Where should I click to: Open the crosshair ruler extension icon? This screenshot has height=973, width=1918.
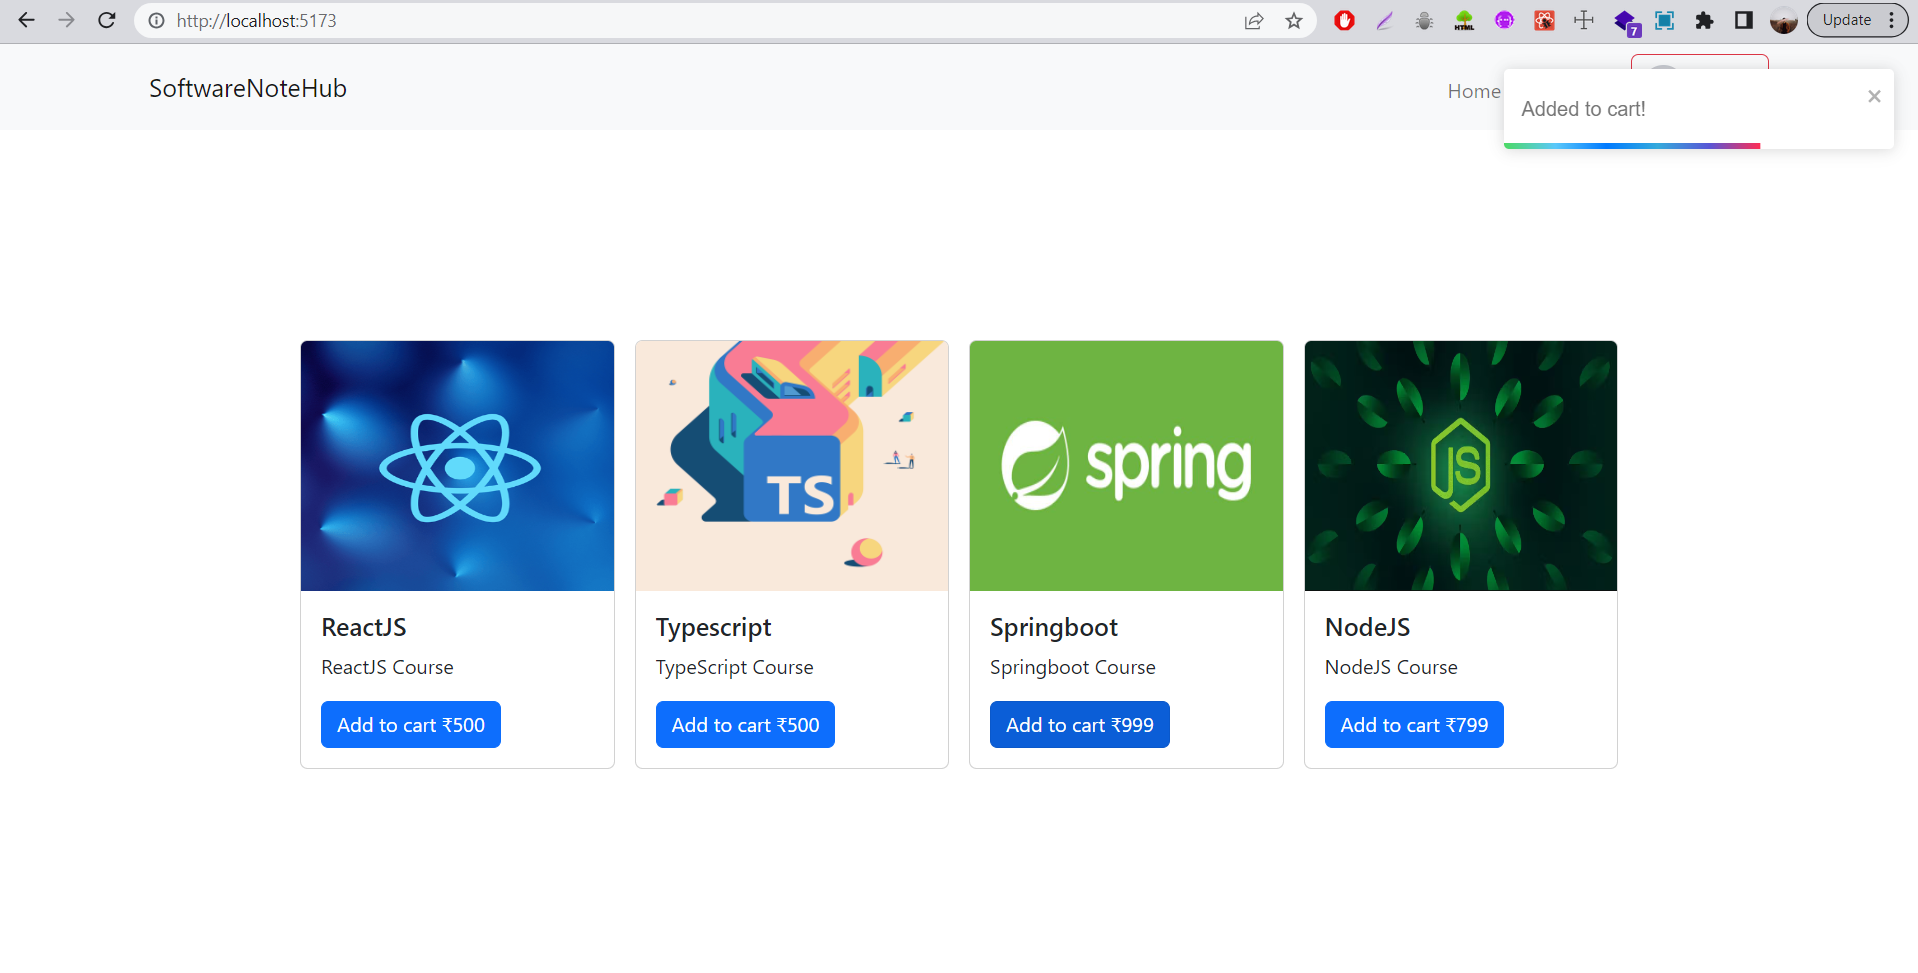click(x=1584, y=20)
